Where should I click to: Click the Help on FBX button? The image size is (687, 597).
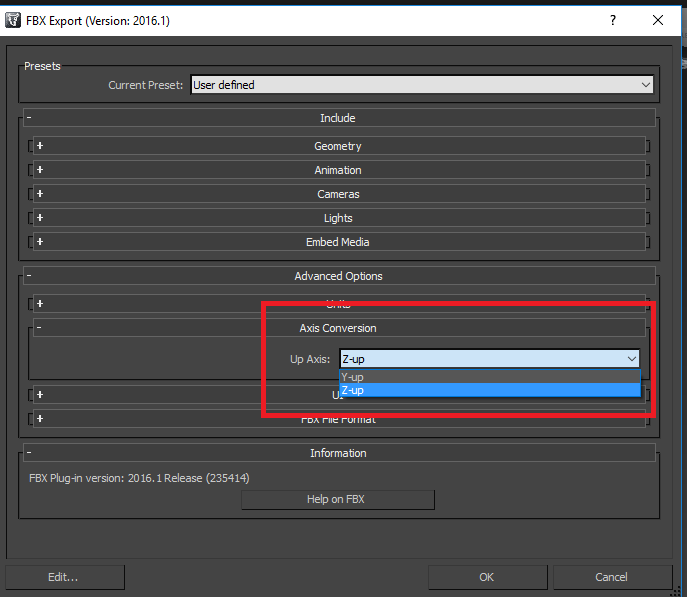(338, 499)
